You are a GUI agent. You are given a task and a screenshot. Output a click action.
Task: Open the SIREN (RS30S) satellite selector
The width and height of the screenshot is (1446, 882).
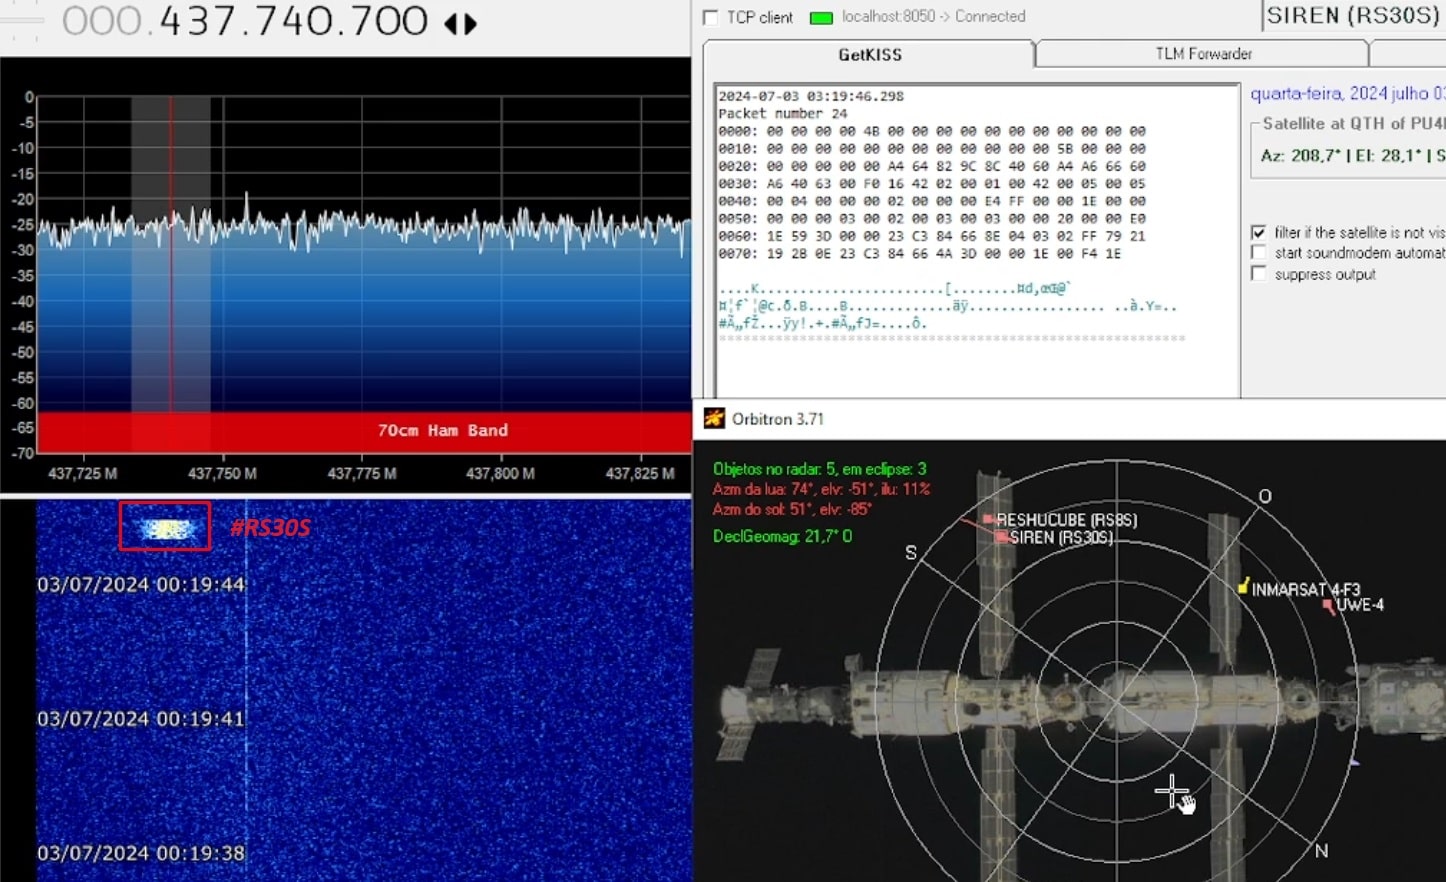[x=1351, y=16]
